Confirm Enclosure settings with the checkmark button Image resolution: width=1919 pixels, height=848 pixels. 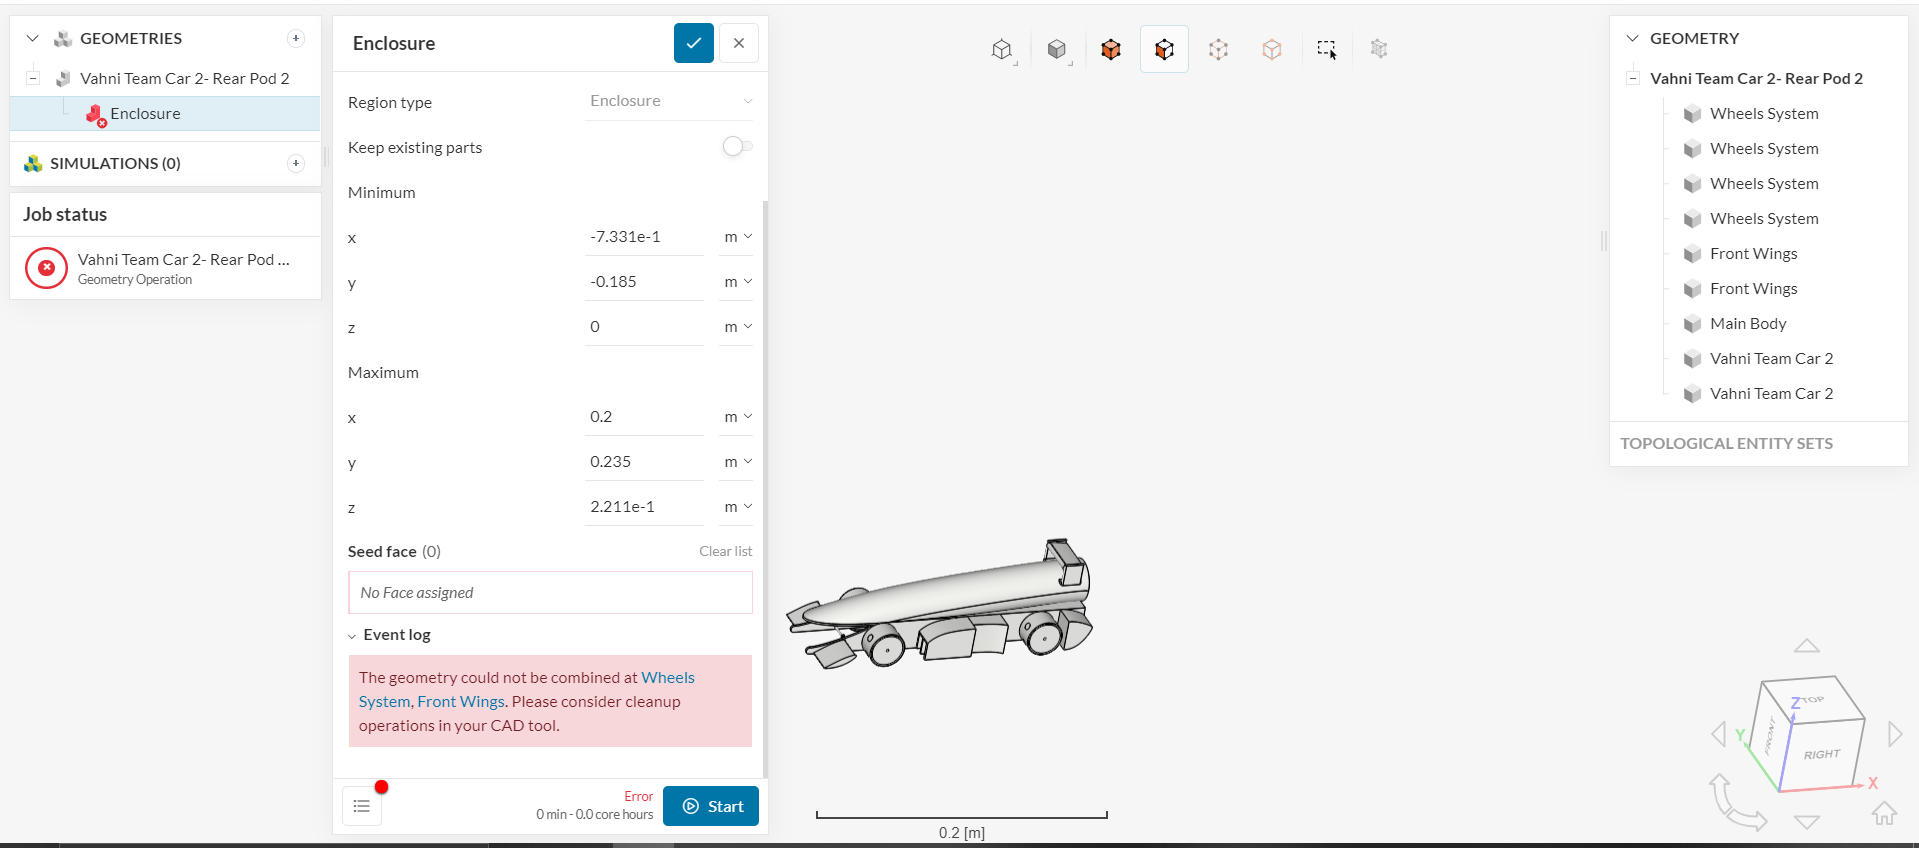694,43
